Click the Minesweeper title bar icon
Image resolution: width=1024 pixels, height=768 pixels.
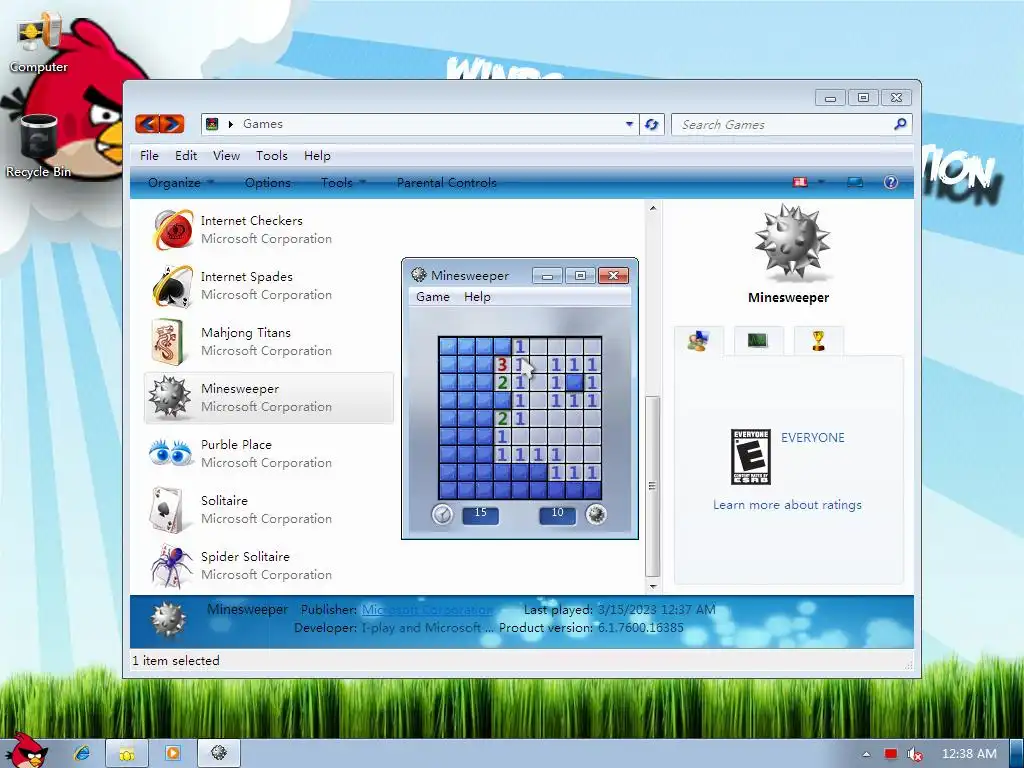pyautogui.click(x=419, y=275)
